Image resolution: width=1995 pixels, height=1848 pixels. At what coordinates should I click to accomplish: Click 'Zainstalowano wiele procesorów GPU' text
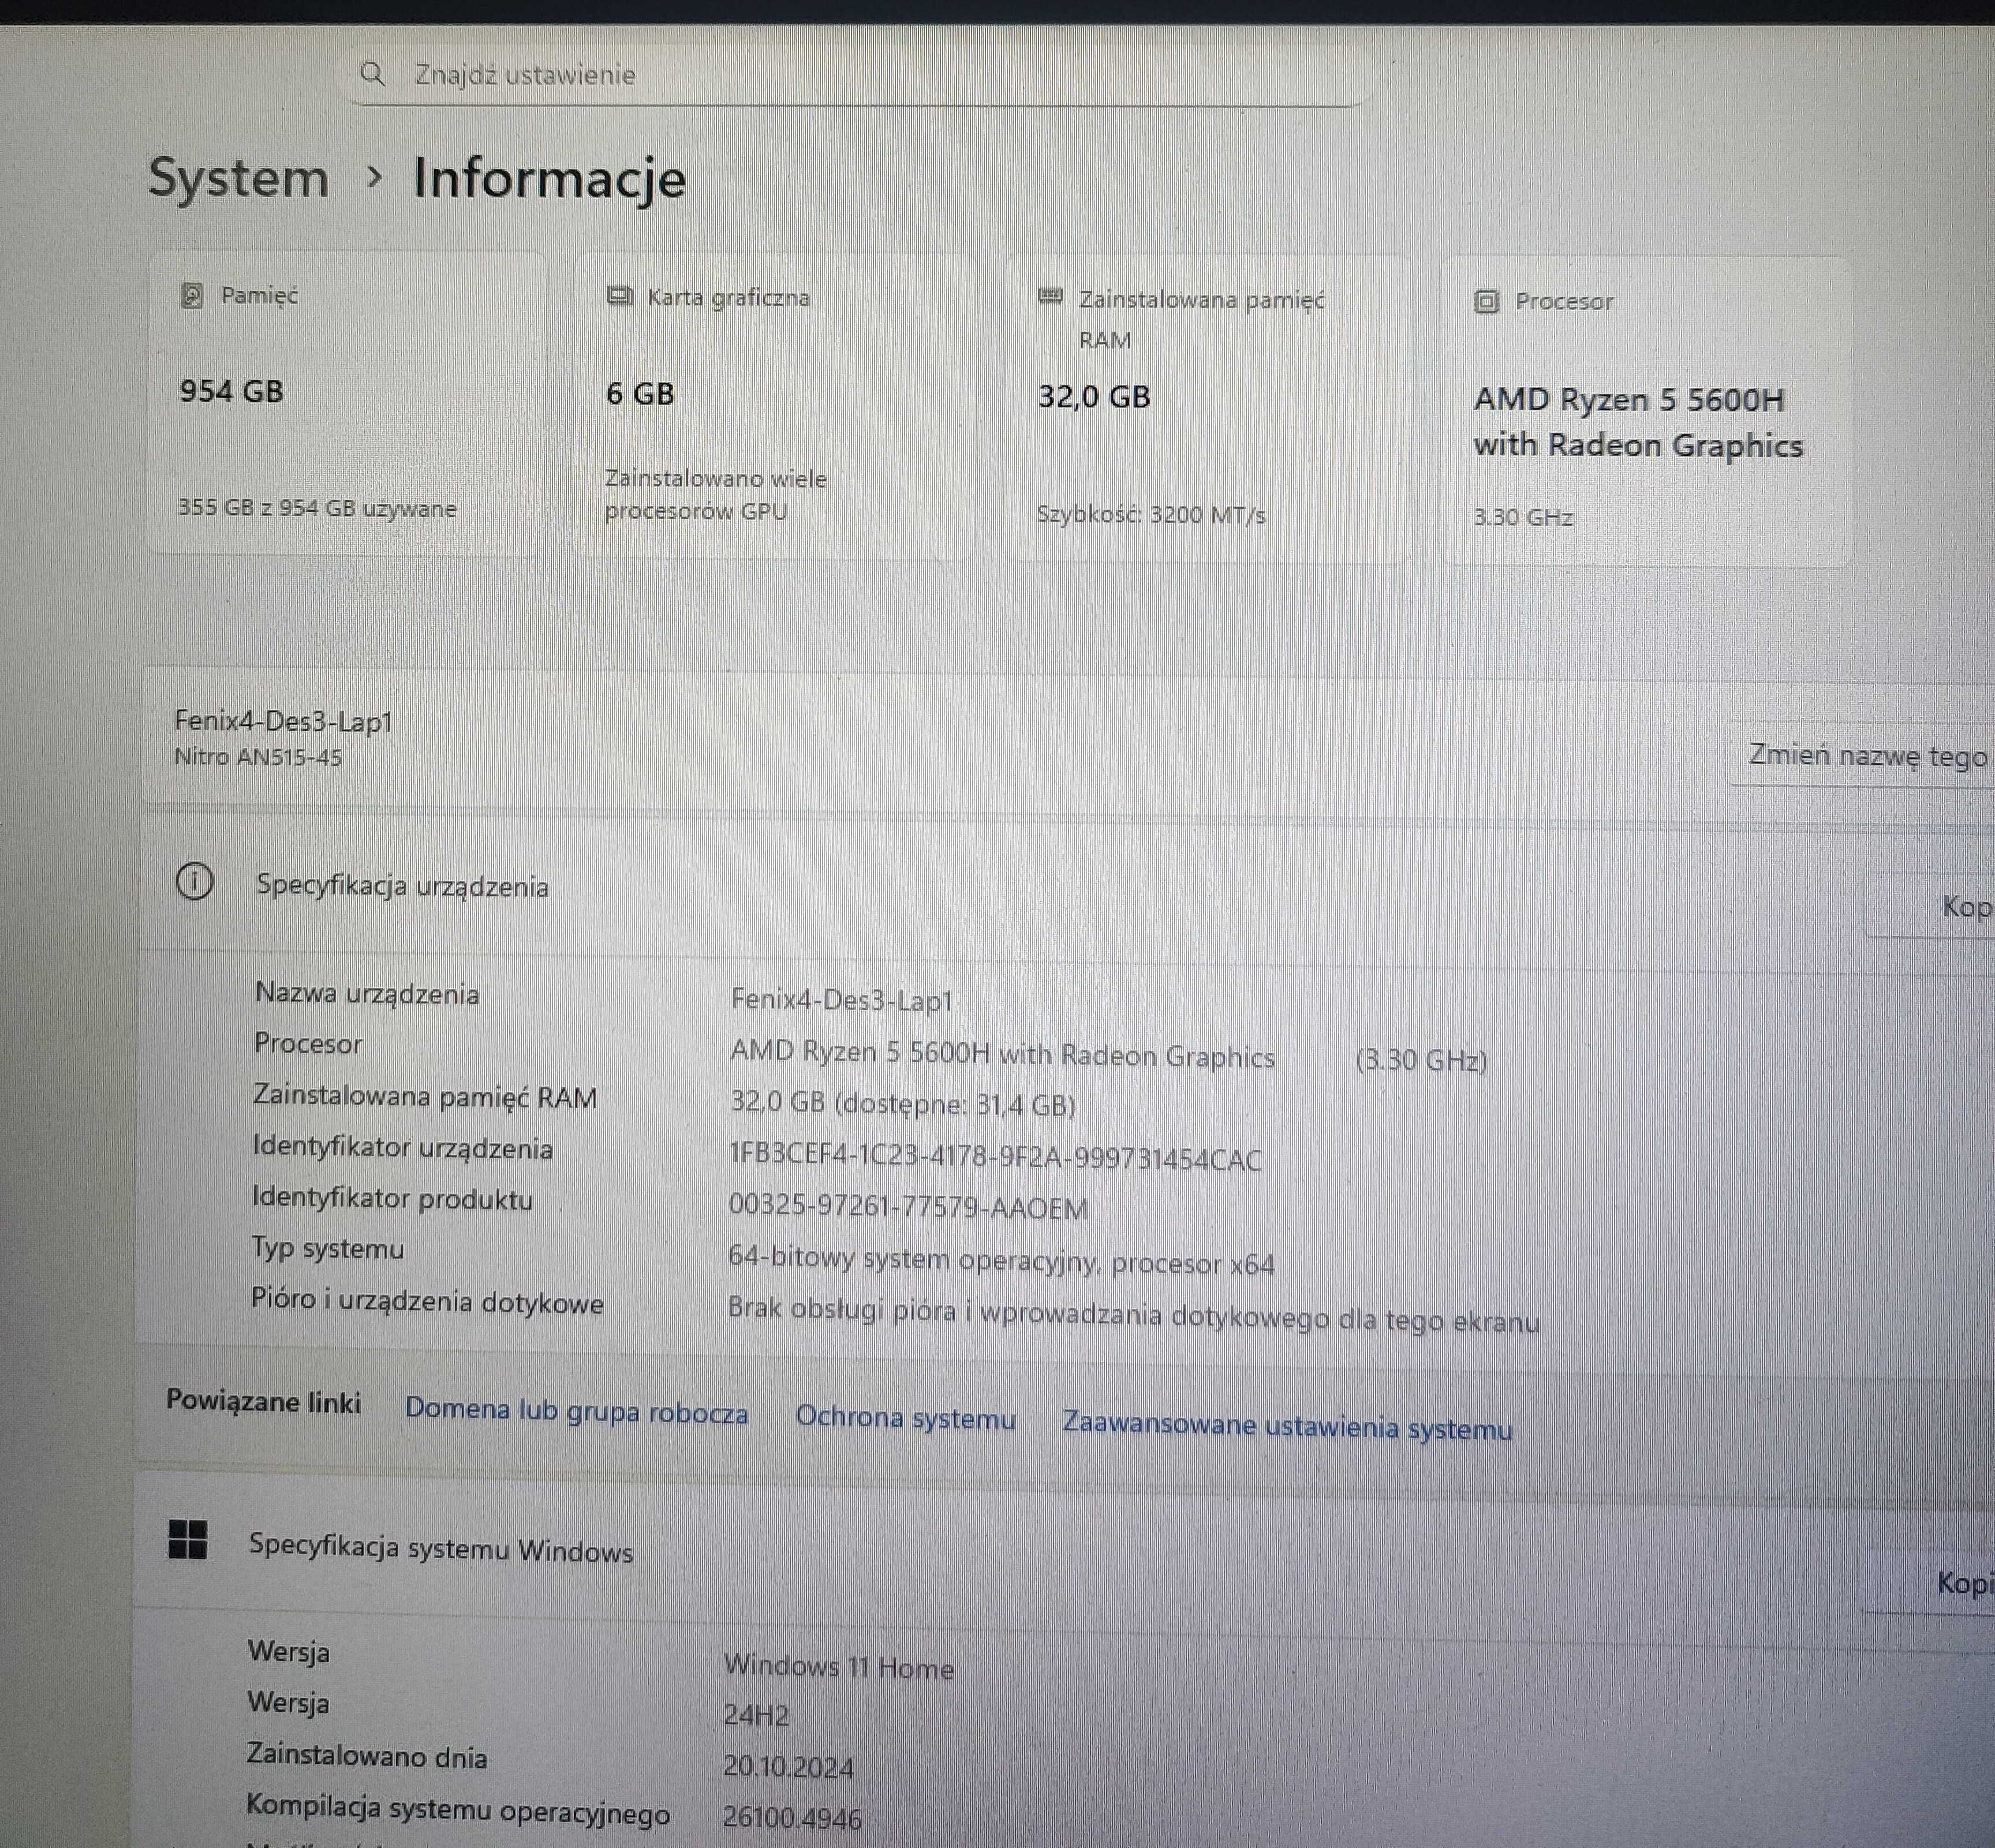click(715, 495)
